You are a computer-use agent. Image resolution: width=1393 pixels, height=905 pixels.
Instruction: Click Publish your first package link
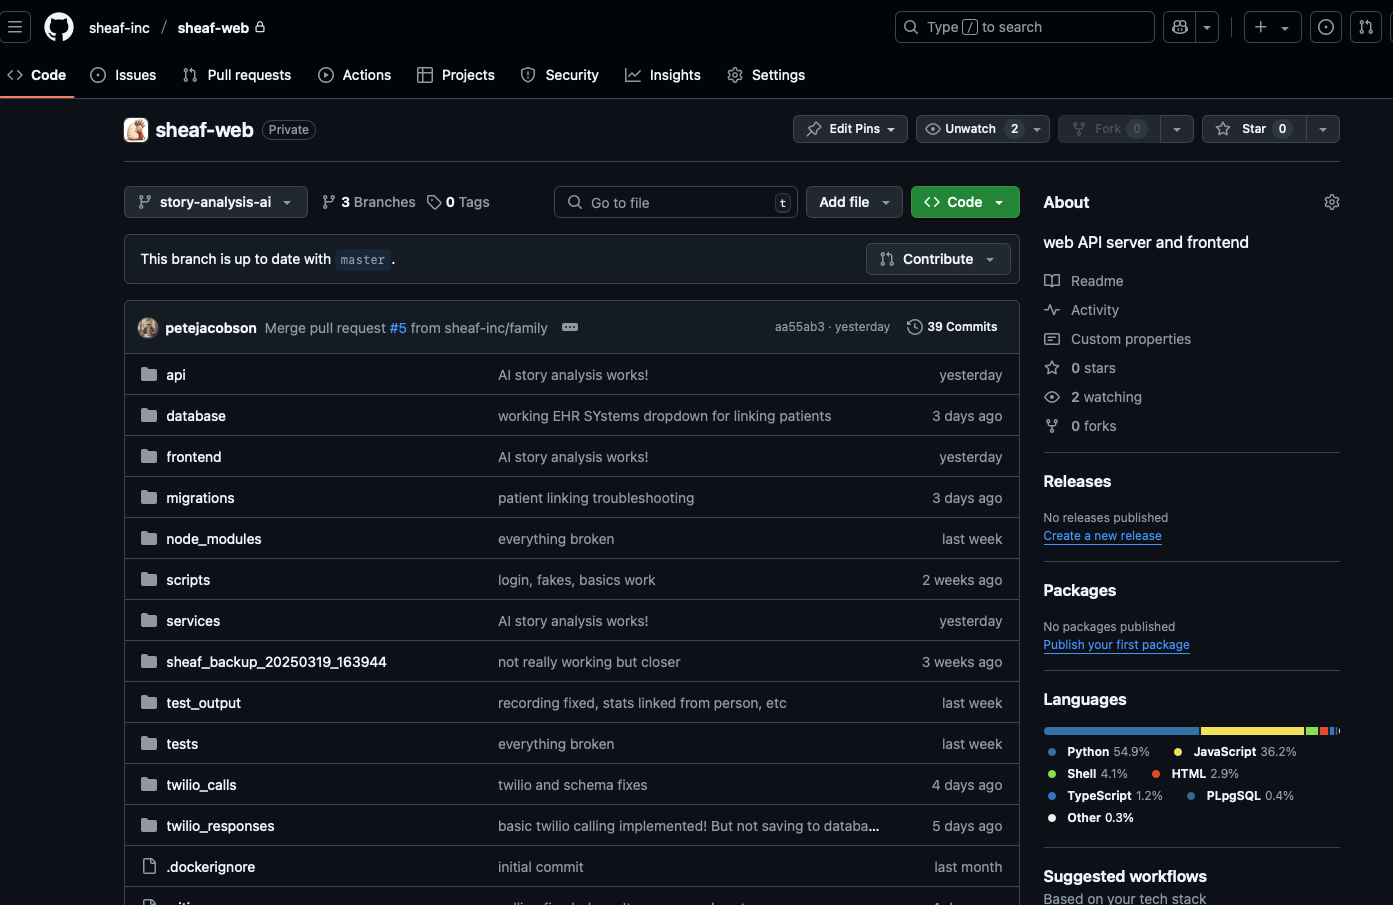[1116, 645]
